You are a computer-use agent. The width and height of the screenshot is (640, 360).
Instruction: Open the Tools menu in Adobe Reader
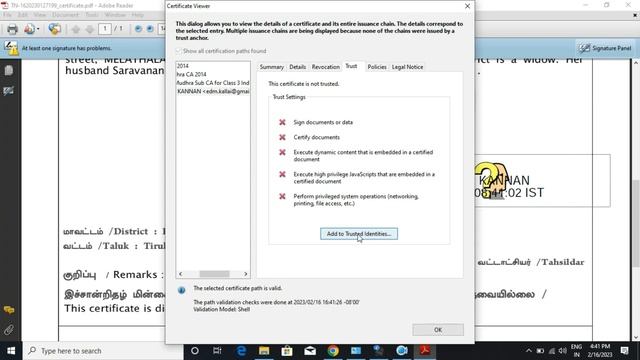point(92,15)
